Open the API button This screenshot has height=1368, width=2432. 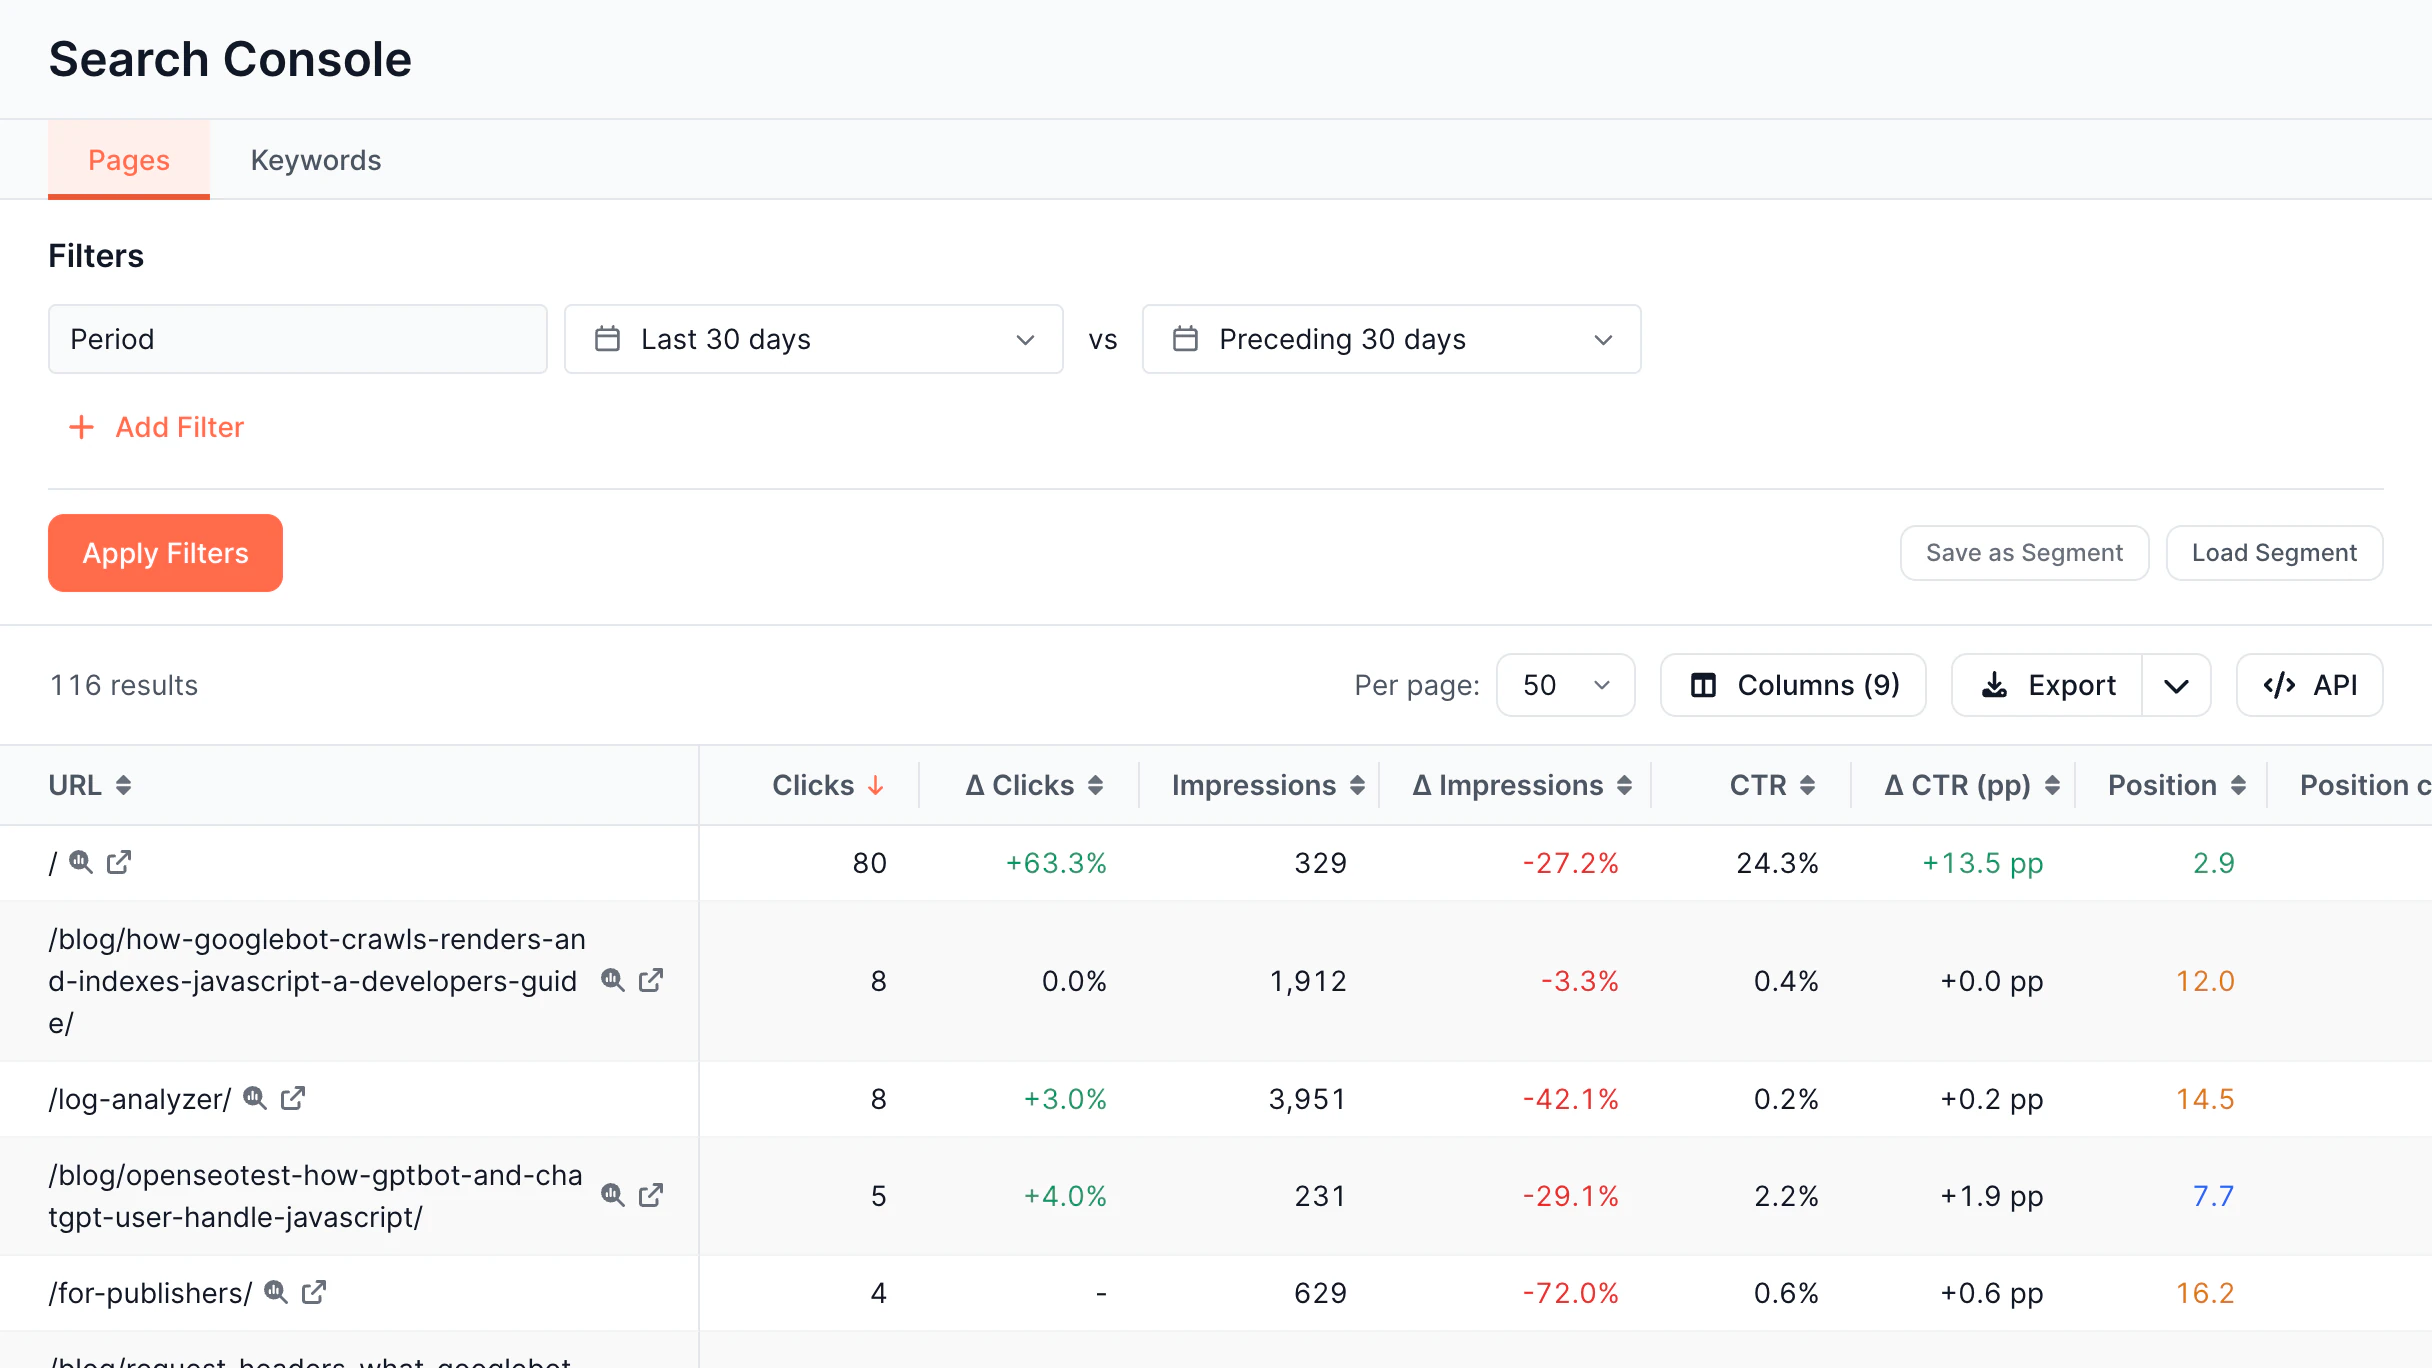pos(2309,685)
